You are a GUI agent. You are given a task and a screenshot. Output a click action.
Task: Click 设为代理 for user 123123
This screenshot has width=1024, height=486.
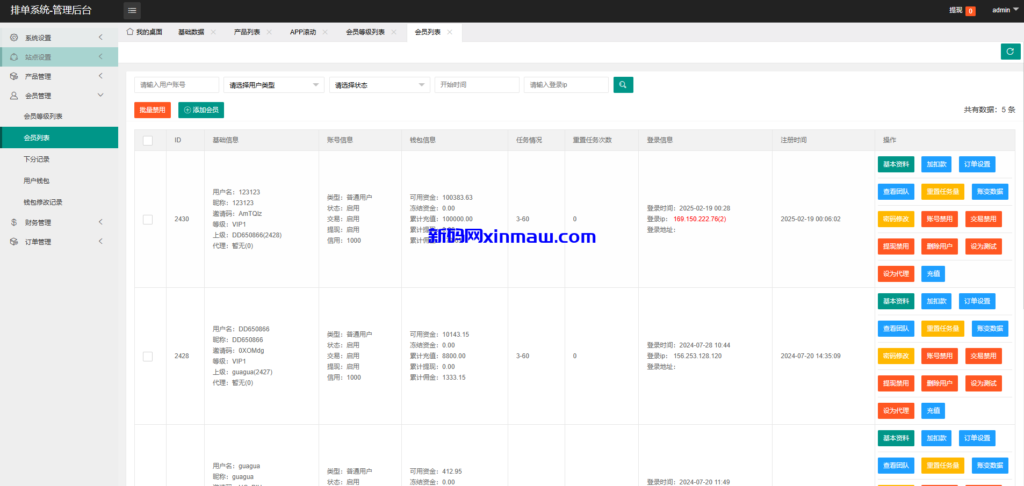(896, 274)
